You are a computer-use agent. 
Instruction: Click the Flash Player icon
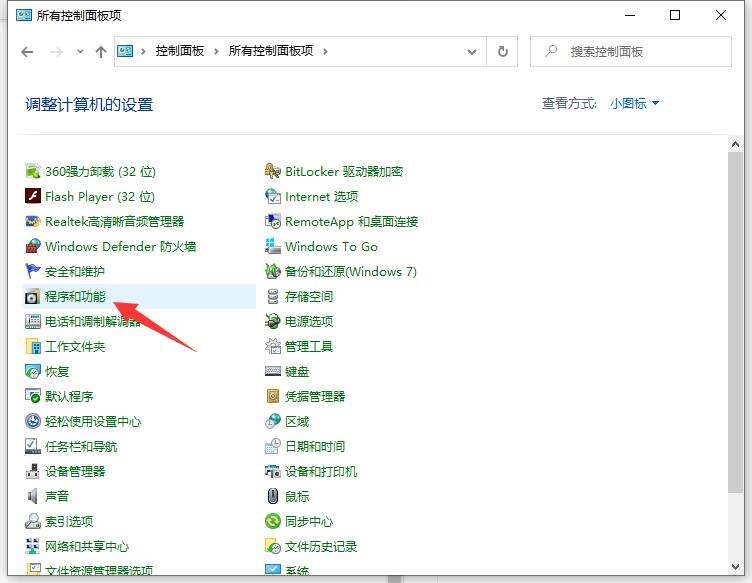33,196
